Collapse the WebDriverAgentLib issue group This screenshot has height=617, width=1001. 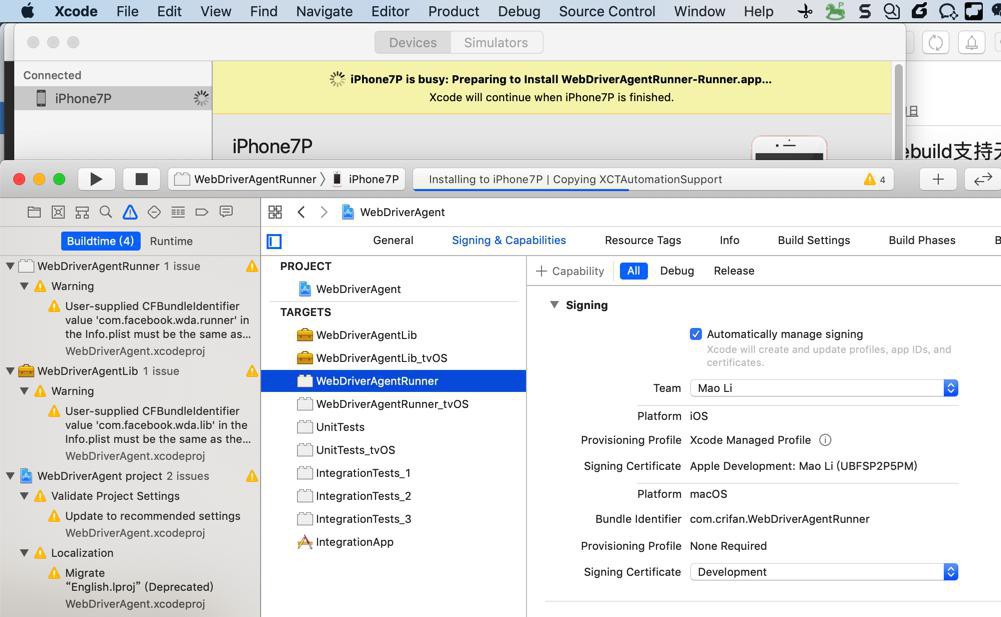click(x=10, y=371)
